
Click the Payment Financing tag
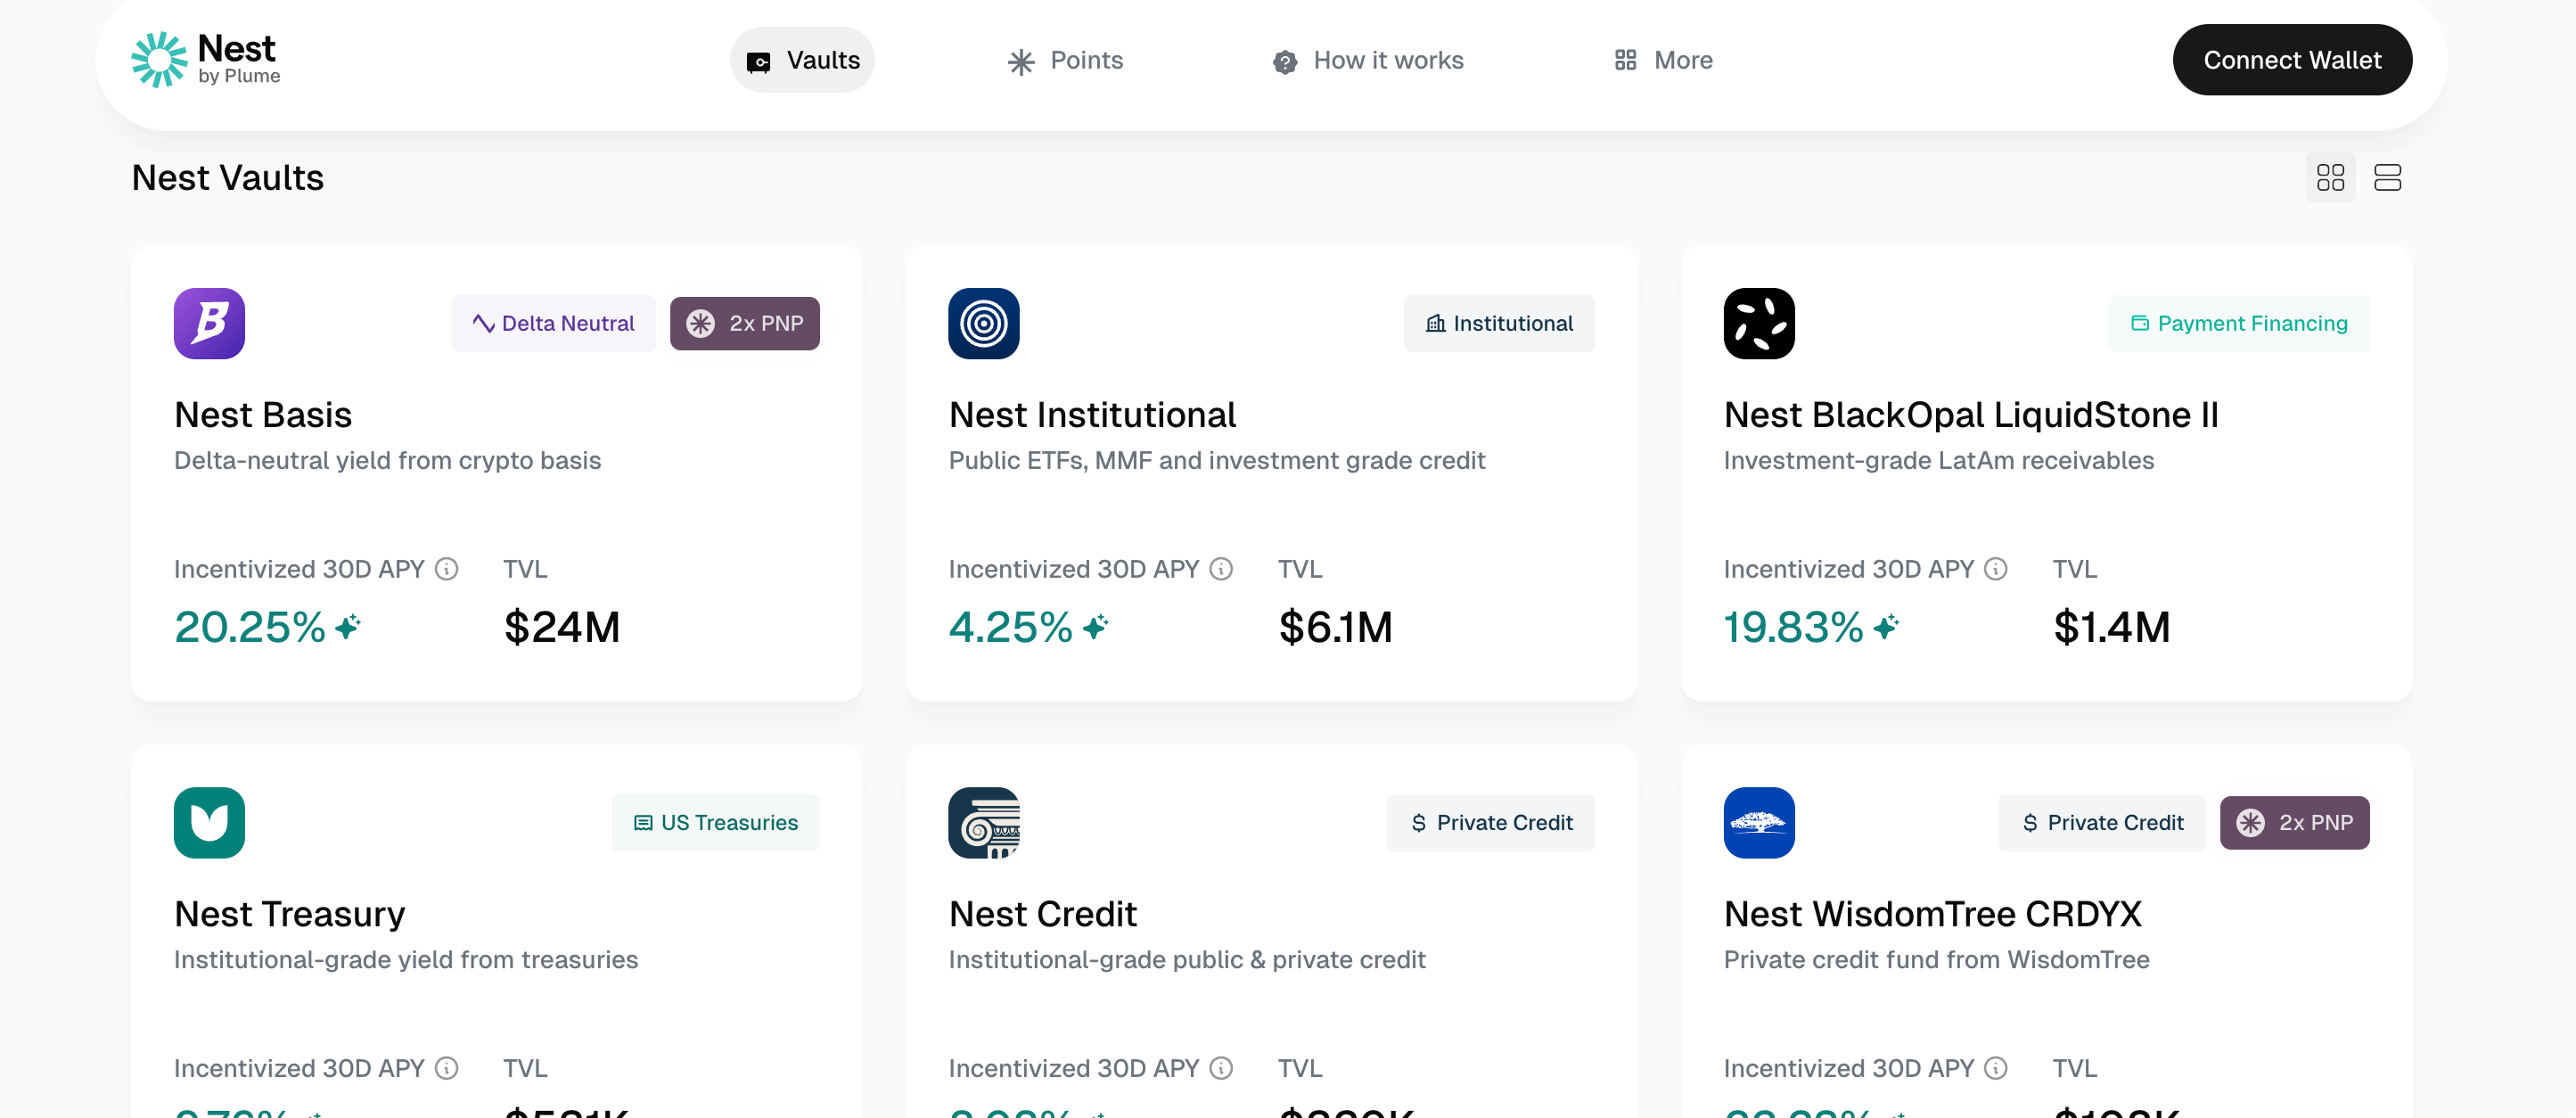coord(2238,323)
